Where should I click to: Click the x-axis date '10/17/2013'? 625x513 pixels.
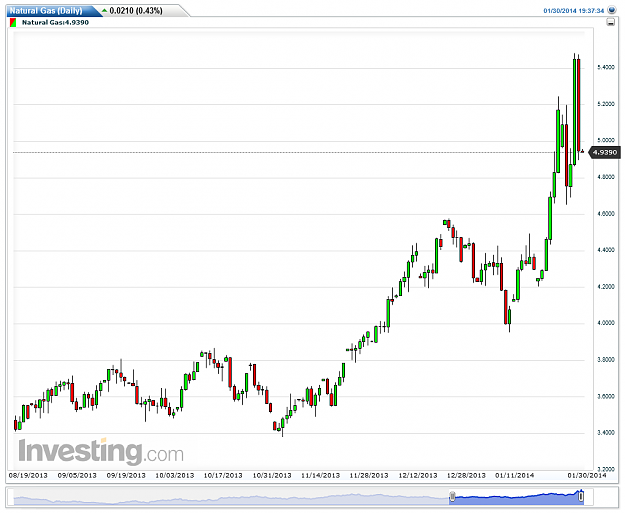point(223,476)
